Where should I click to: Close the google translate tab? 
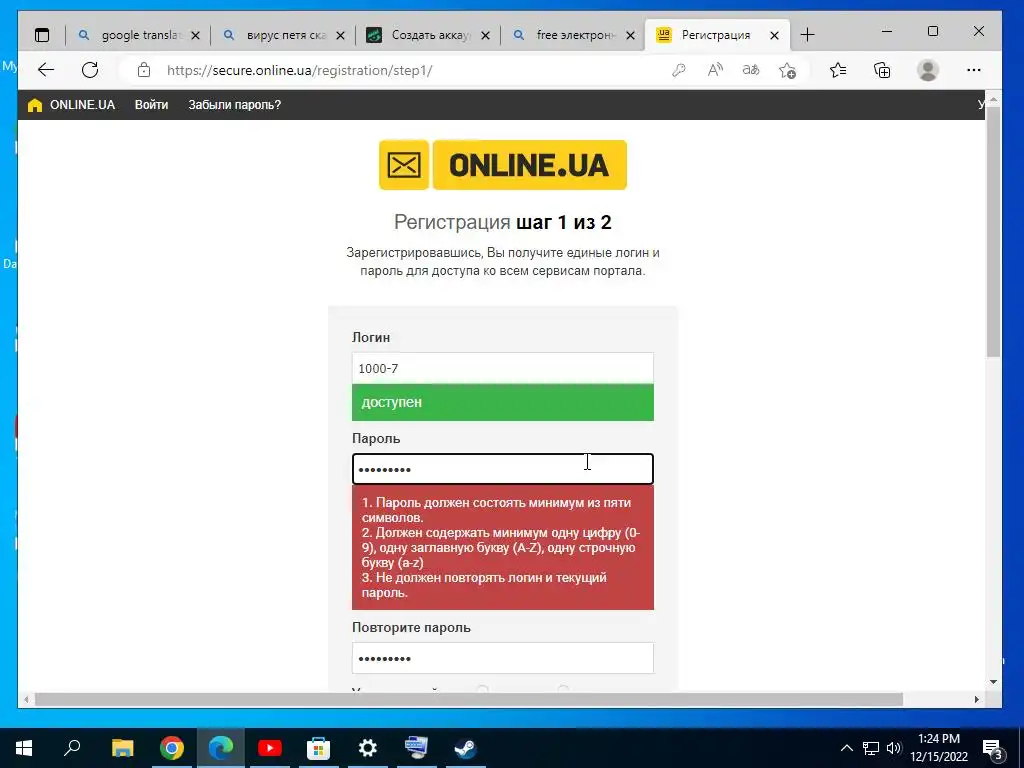195,36
